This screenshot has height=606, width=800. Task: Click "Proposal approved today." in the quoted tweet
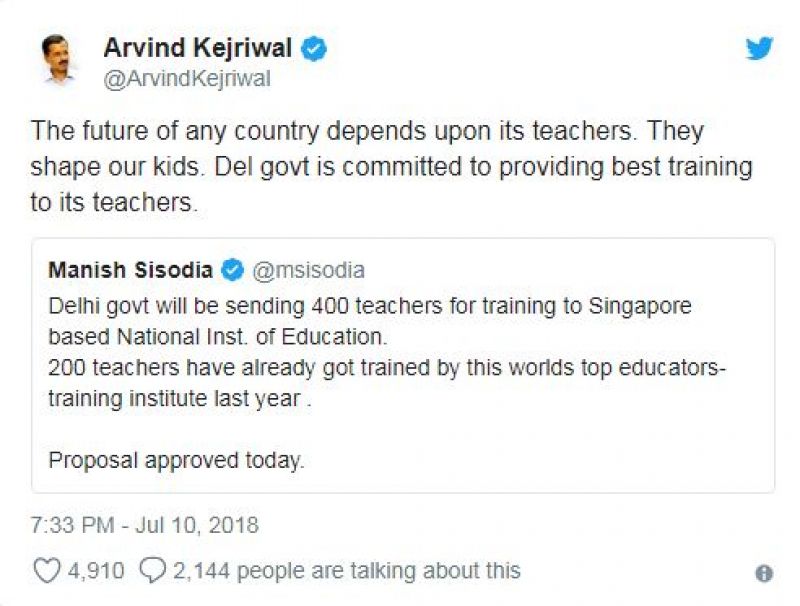tap(175, 461)
